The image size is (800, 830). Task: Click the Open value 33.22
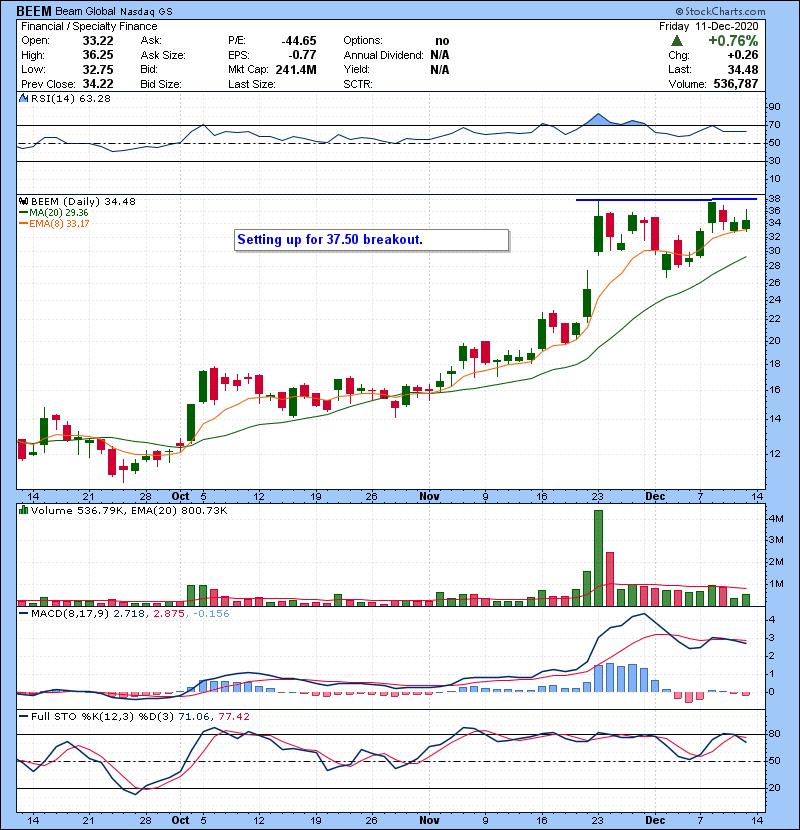coord(98,41)
